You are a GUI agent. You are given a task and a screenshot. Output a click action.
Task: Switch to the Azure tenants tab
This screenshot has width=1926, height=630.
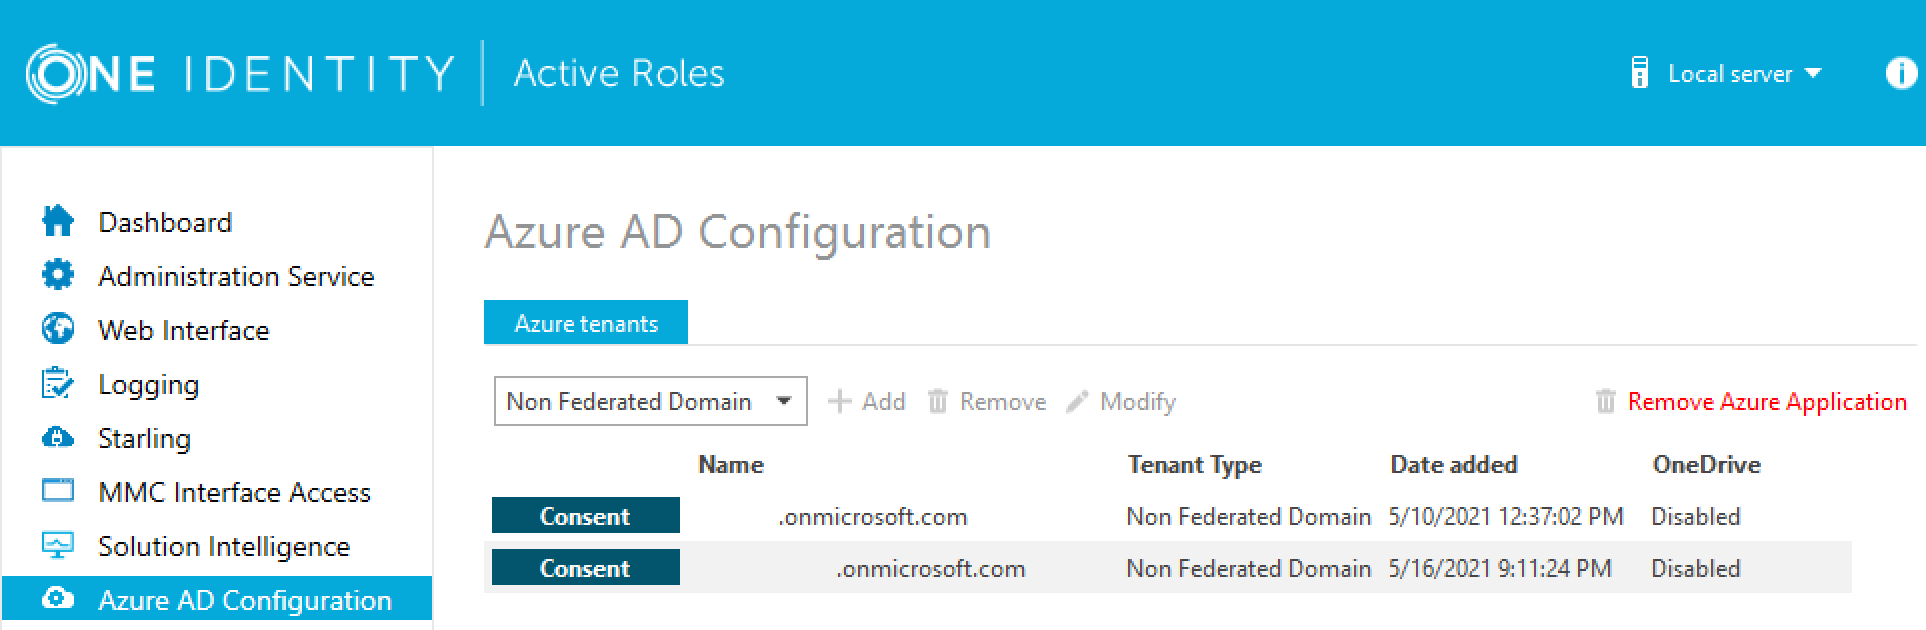[586, 323]
